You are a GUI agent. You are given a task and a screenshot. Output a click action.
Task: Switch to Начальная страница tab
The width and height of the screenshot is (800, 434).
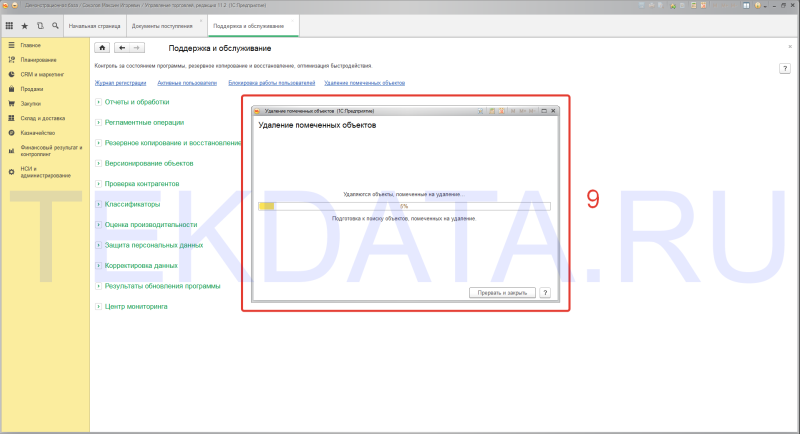click(94, 26)
